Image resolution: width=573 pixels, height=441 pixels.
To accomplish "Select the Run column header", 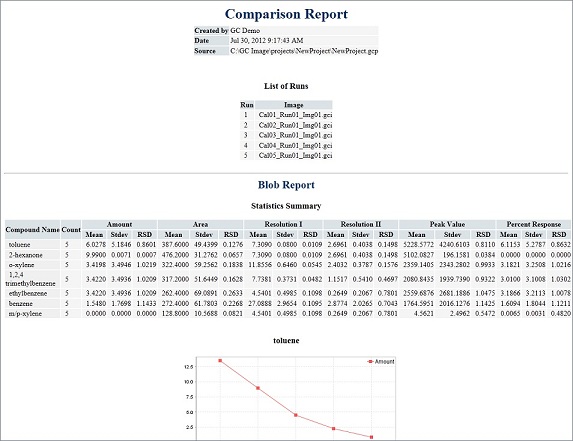I will pos(247,105).
